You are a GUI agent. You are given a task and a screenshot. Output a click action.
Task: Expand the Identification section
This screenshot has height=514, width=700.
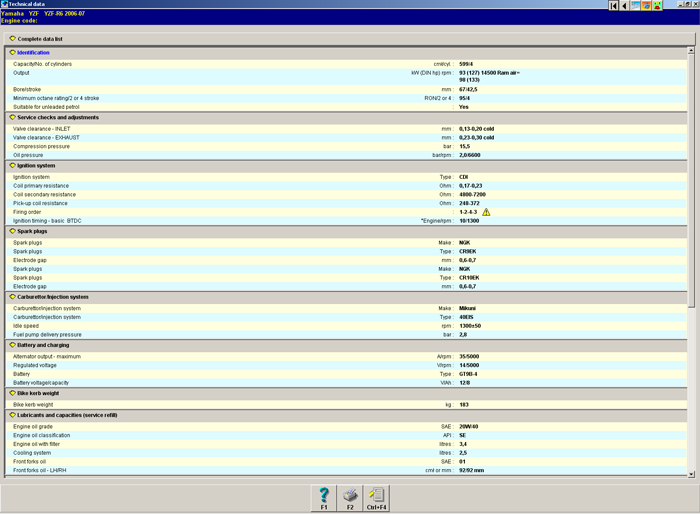[x=13, y=53]
